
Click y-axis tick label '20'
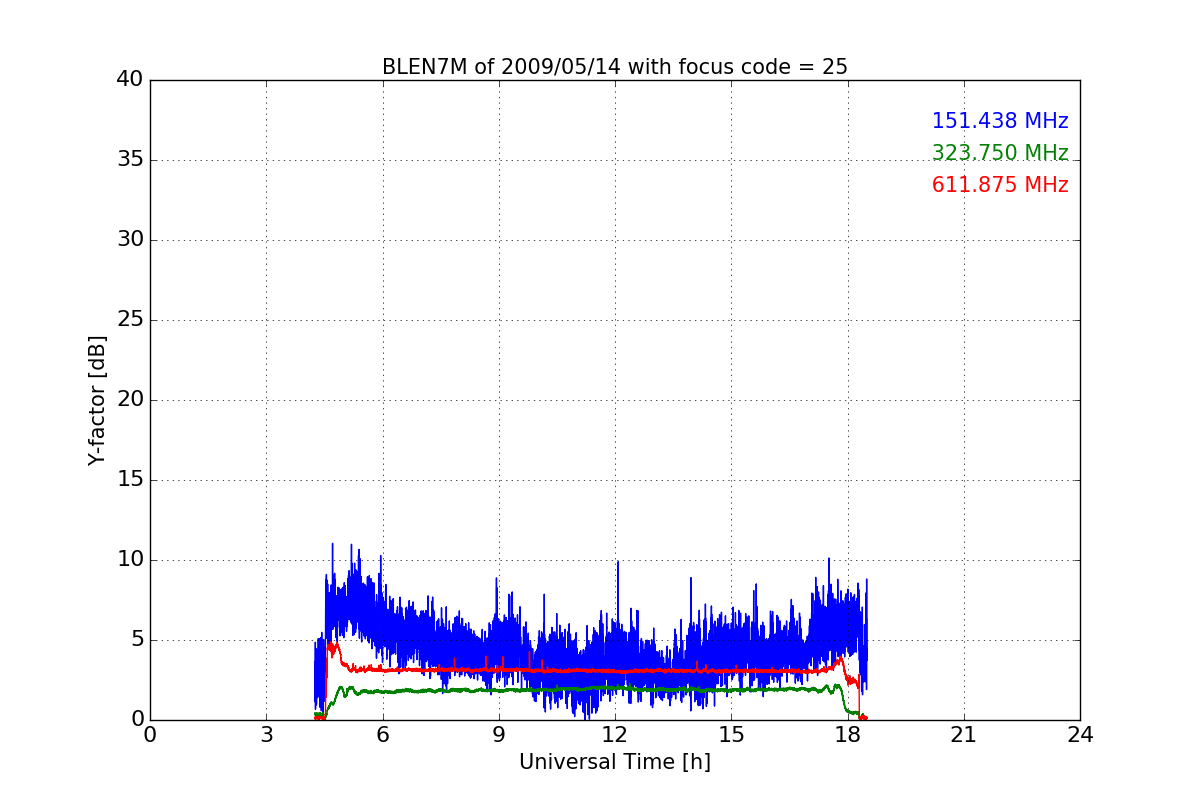point(130,400)
